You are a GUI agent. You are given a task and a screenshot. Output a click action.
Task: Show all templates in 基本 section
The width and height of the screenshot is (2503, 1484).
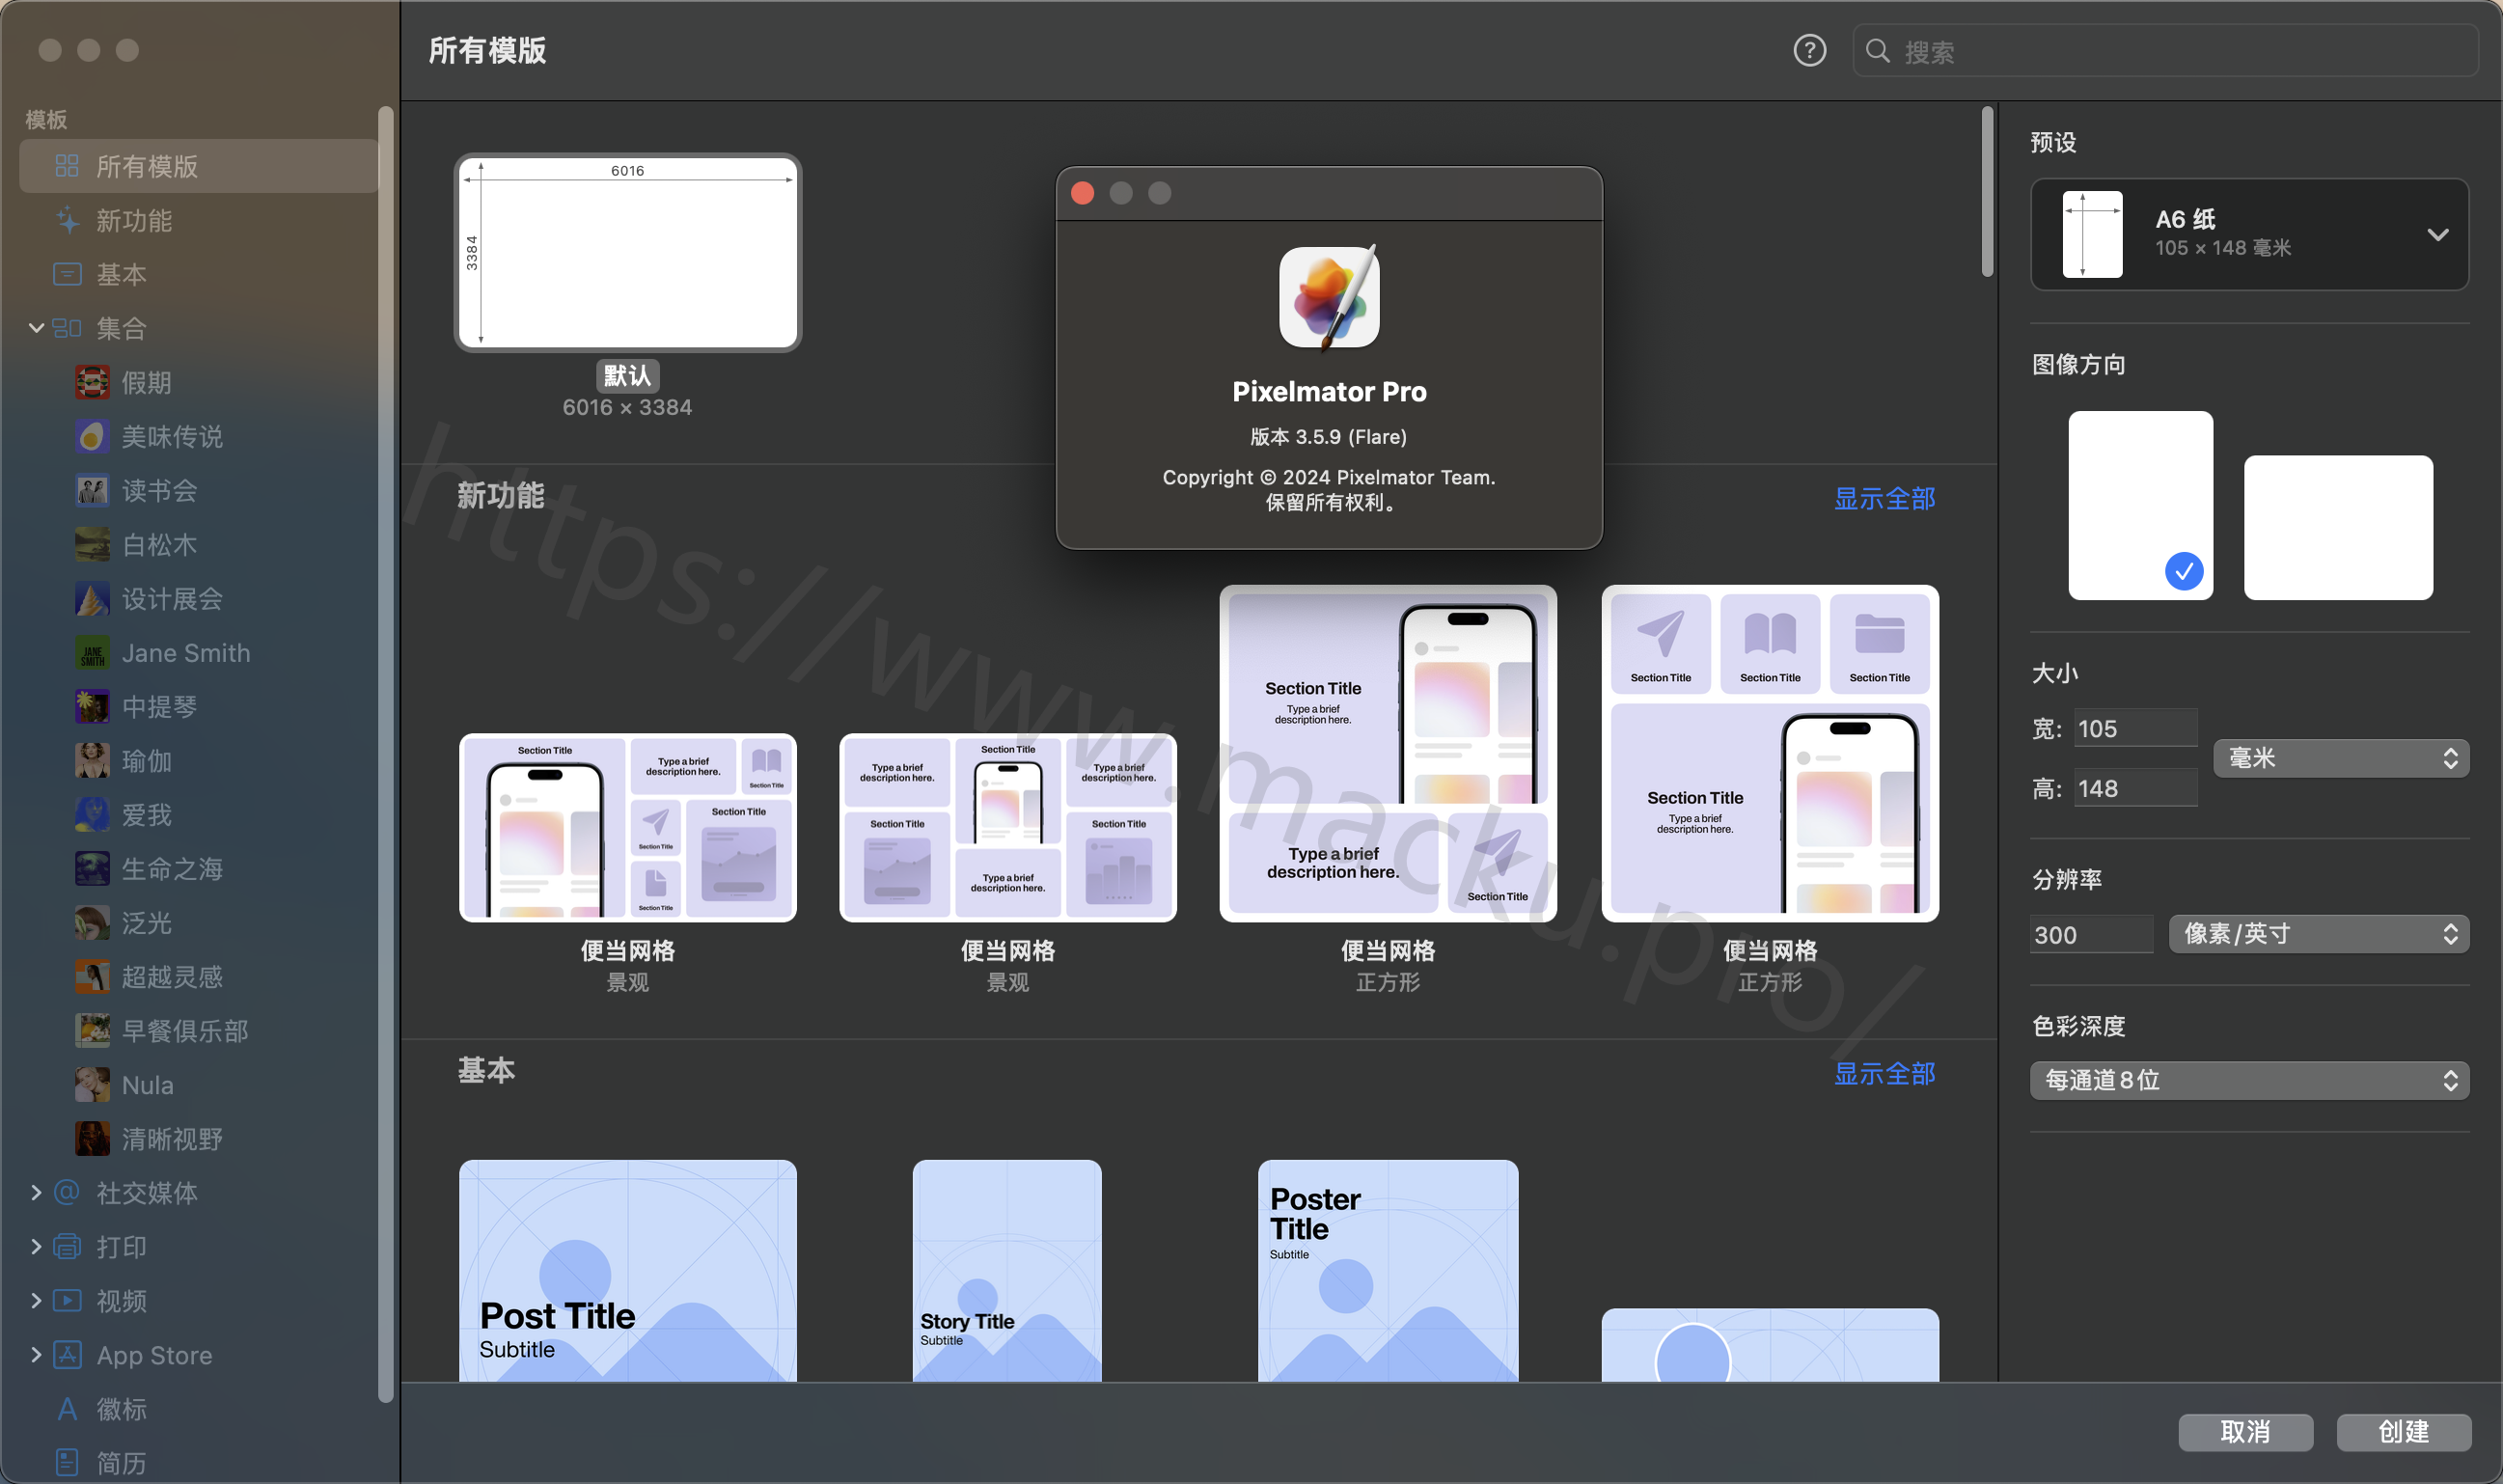(x=1884, y=1073)
